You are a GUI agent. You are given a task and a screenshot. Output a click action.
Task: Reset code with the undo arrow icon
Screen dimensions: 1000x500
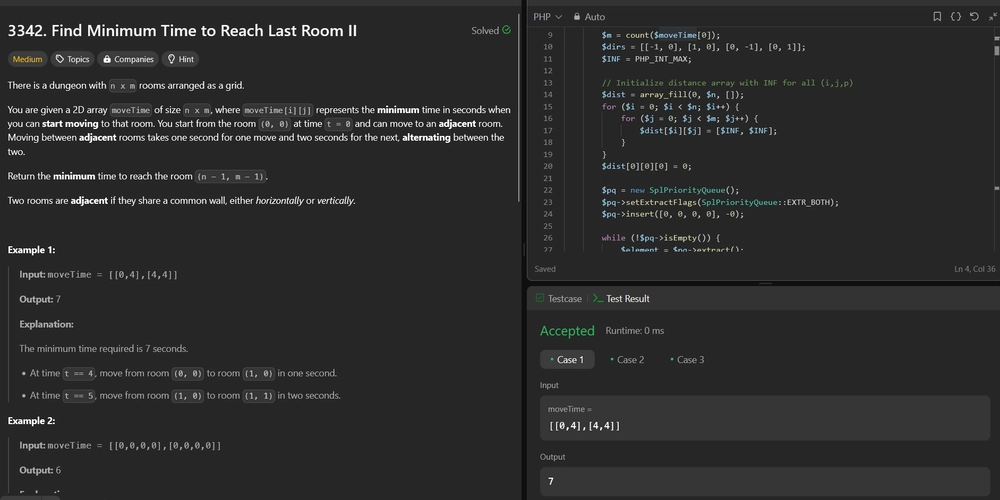point(974,17)
